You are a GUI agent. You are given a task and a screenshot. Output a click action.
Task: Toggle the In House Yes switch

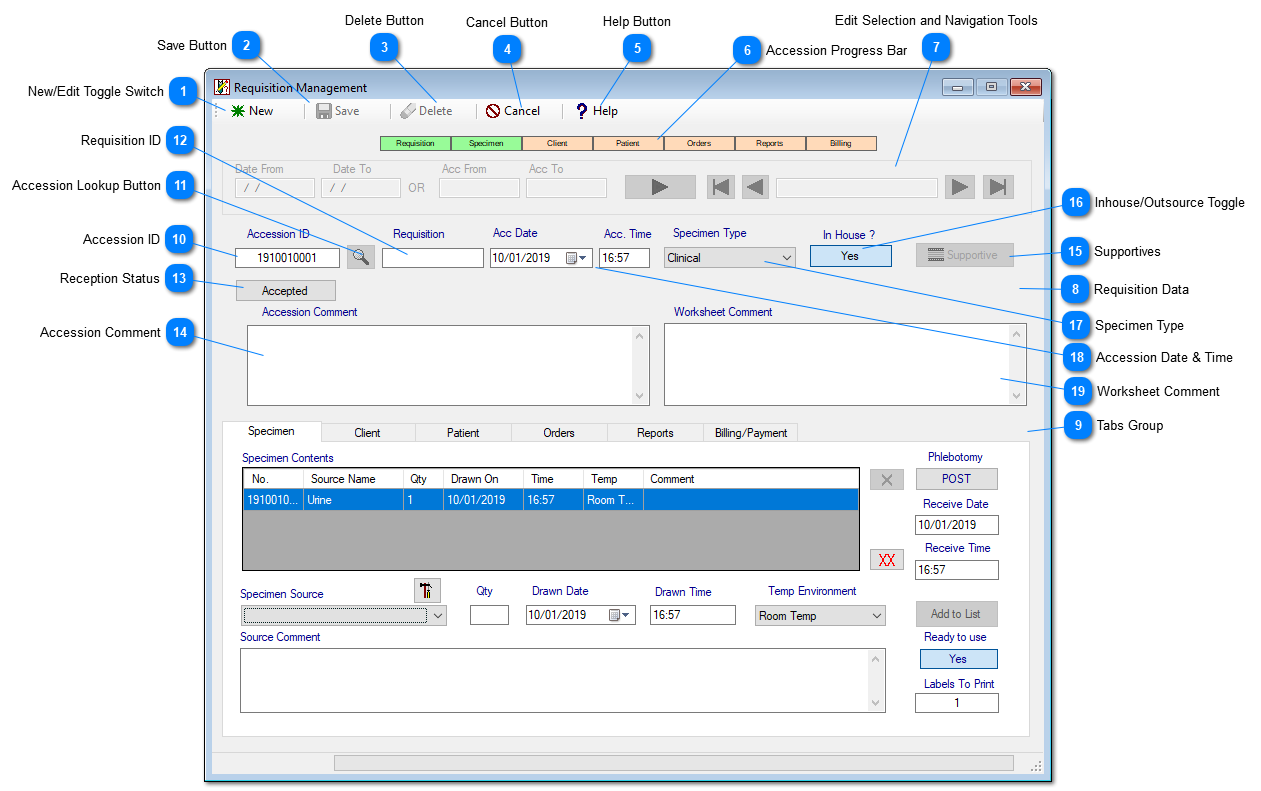pos(850,256)
